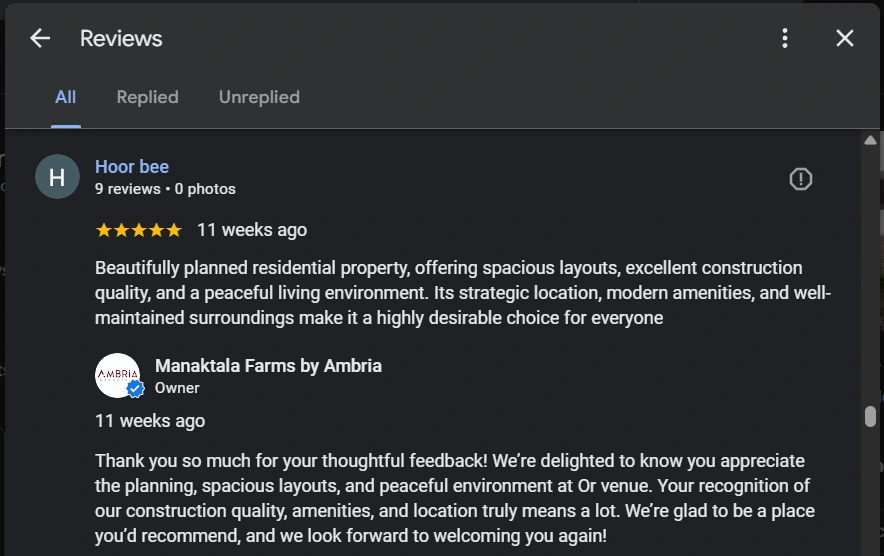Viewport: 884px width, 556px height.
Task: Click the Ambria owner logo
Action: [116, 375]
